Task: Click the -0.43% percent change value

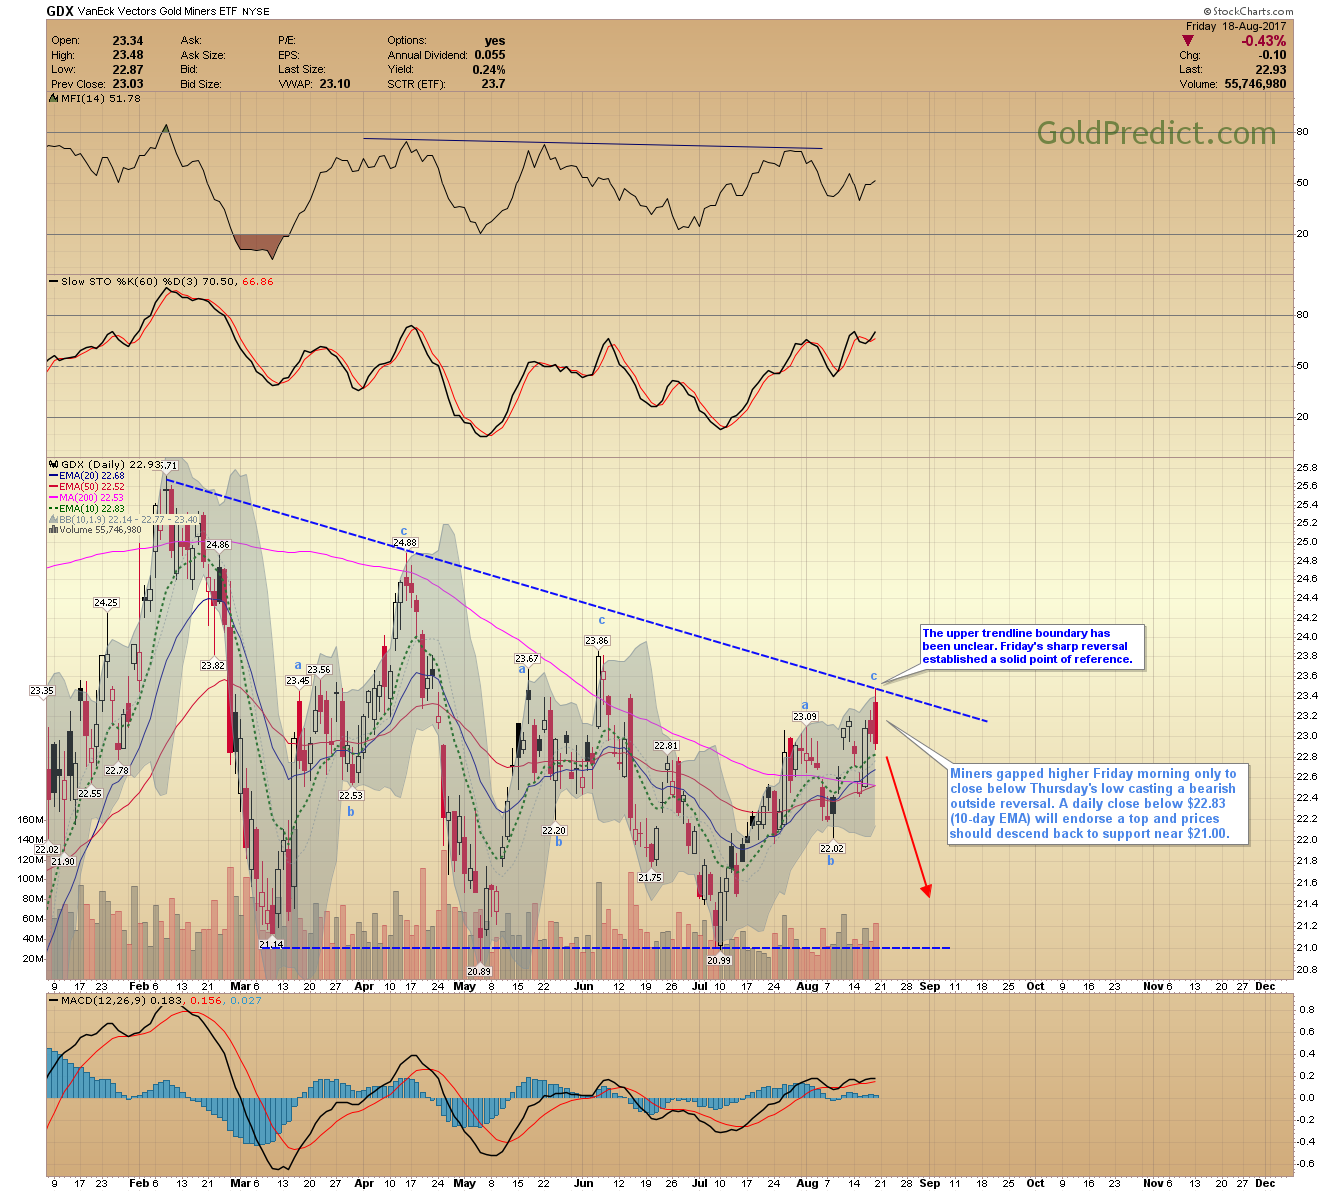Action: click(1263, 41)
